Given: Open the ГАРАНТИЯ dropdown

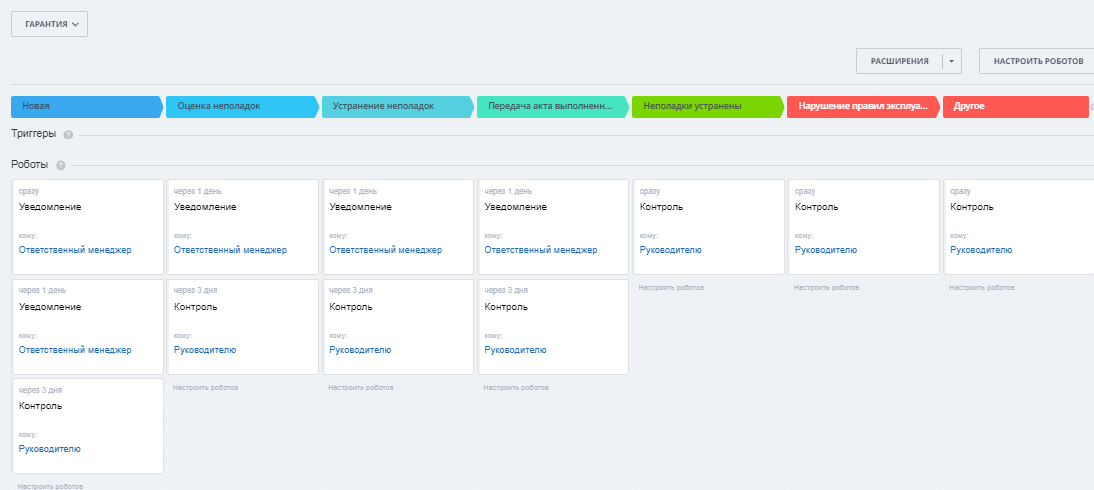Looking at the screenshot, I should pos(50,23).
